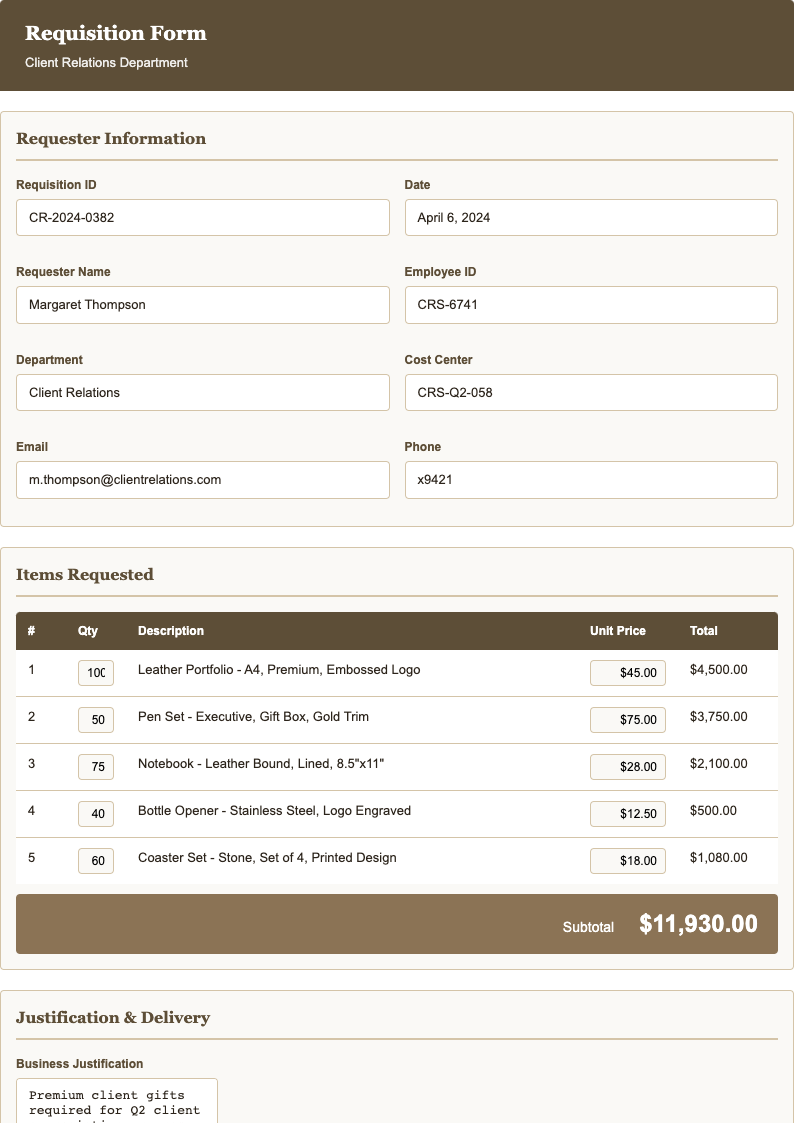
Task: Select the Department field containing Client Relations
Action: (202, 392)
